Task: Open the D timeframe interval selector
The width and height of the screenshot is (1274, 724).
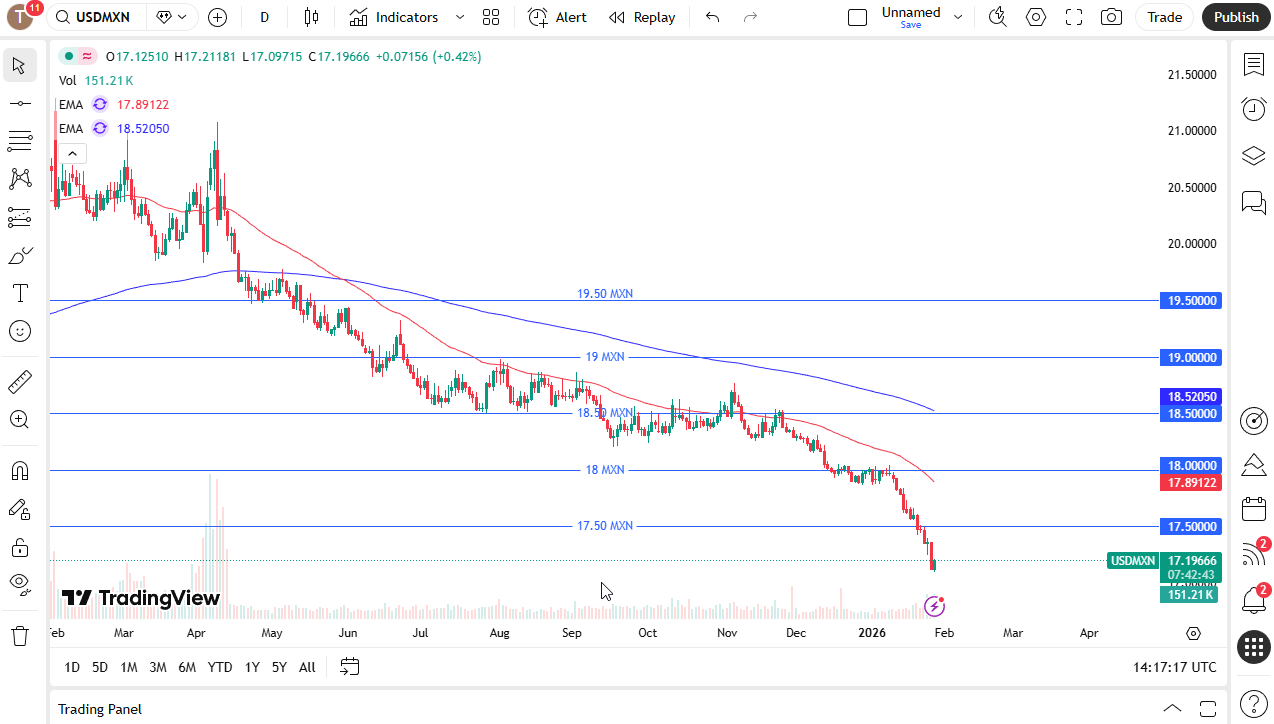Action: click(x=264, y=17)
